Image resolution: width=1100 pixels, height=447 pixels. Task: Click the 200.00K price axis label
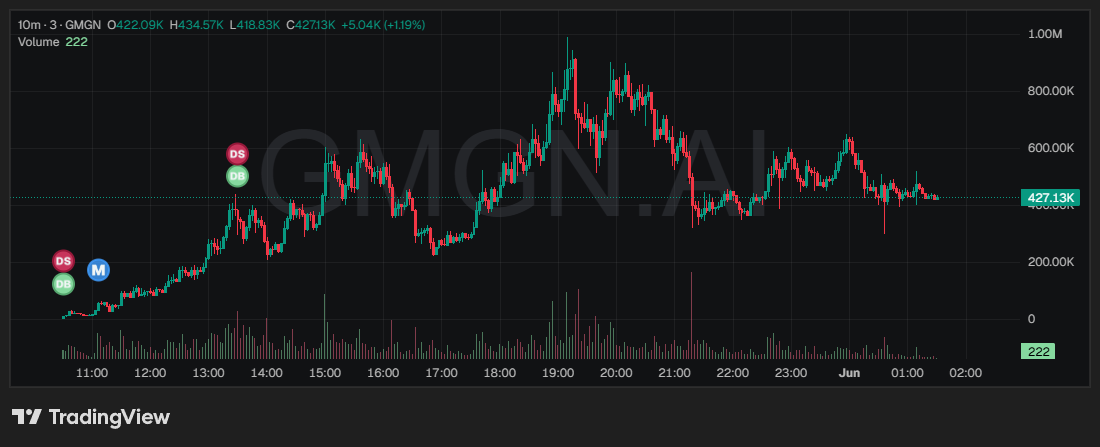[1051, 262]
